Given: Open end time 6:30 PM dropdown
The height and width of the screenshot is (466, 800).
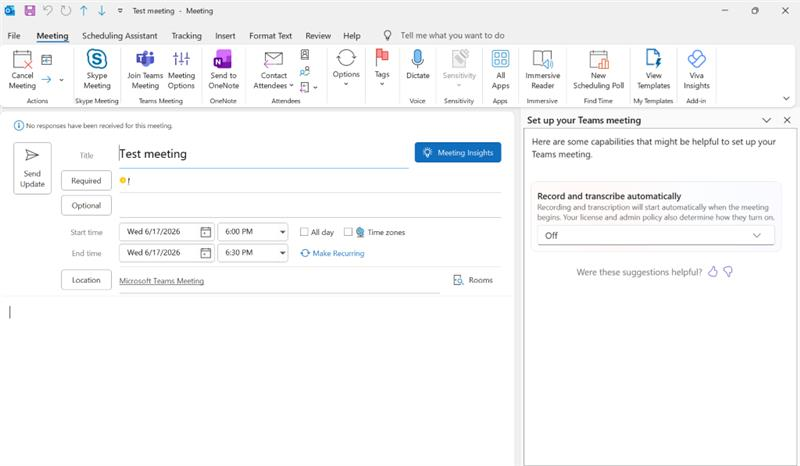Looking at the screenshot, I should point(282,253).
